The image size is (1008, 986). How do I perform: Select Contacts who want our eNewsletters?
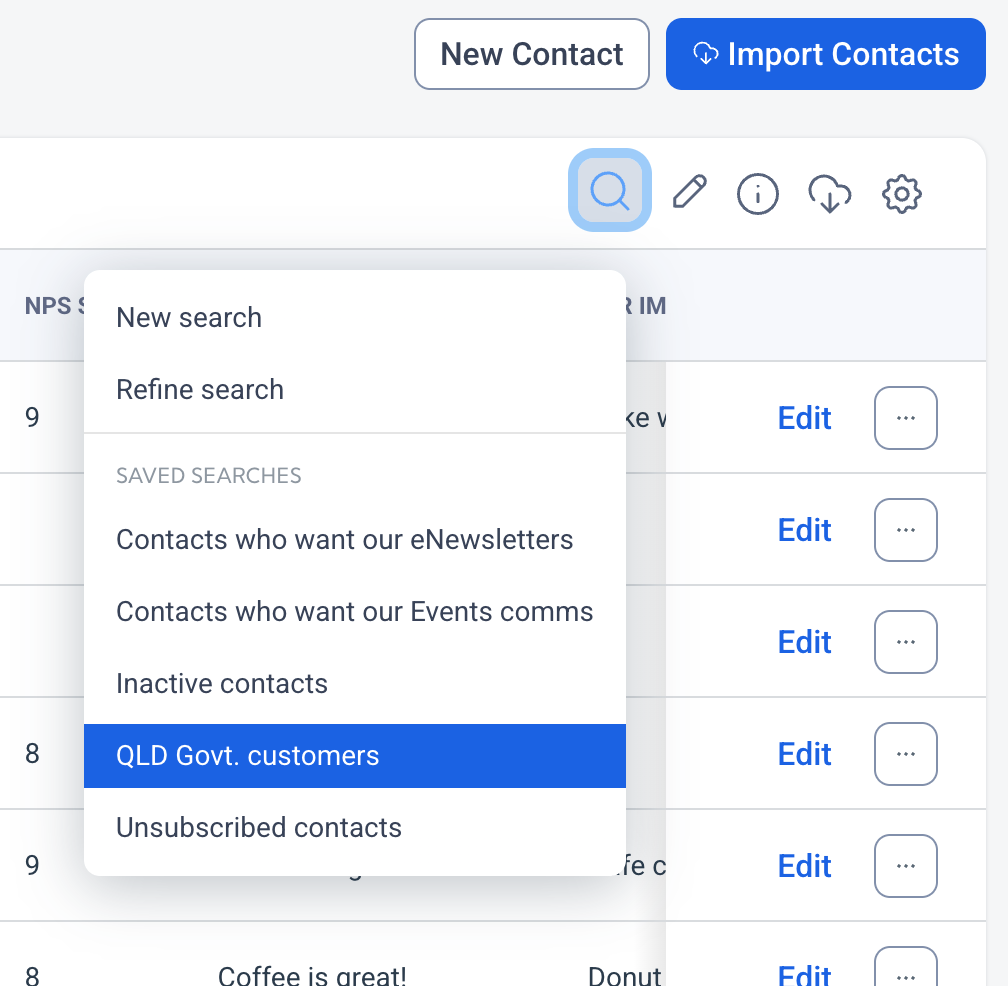[355, 539]
